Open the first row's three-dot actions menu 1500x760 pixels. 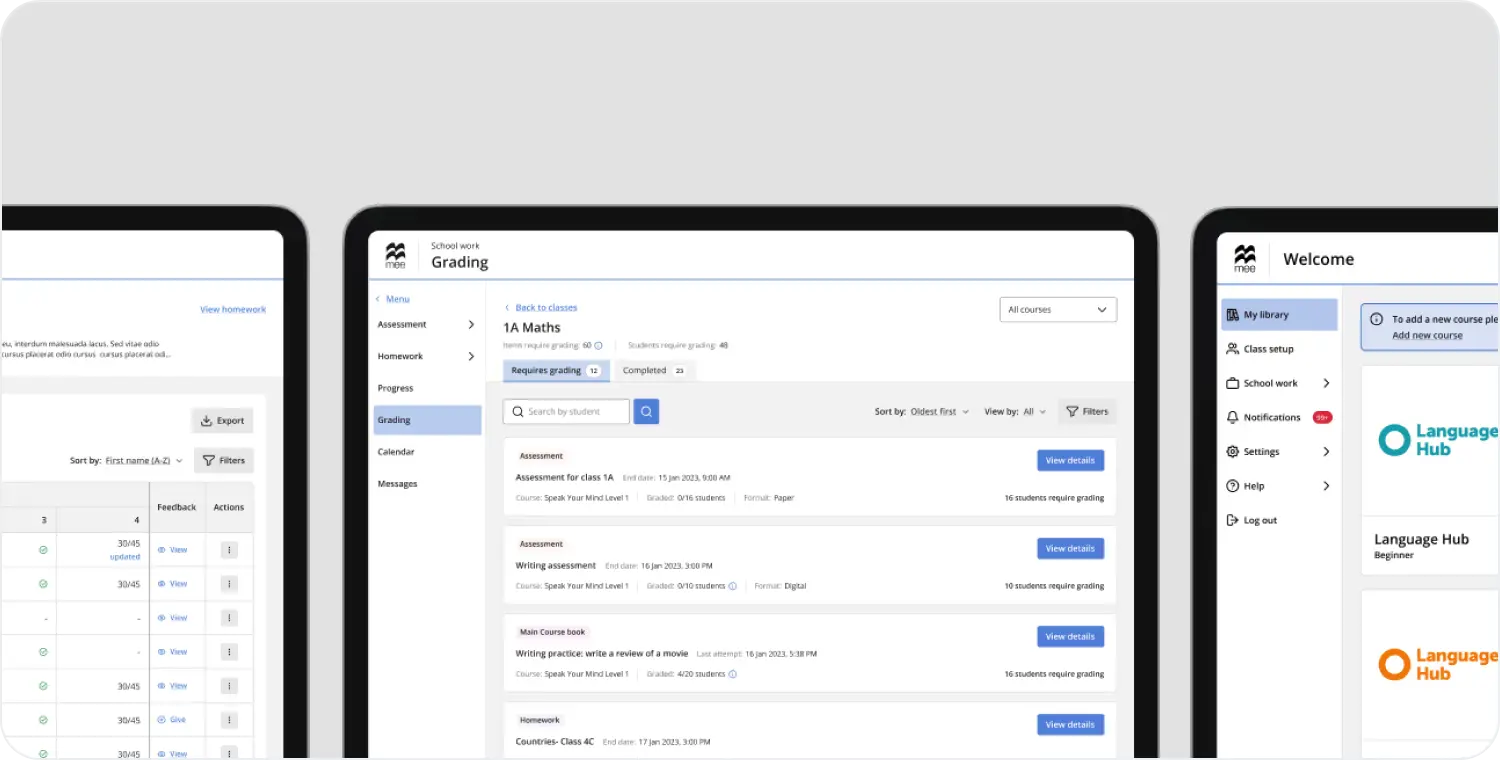click(x=229, y=550)
